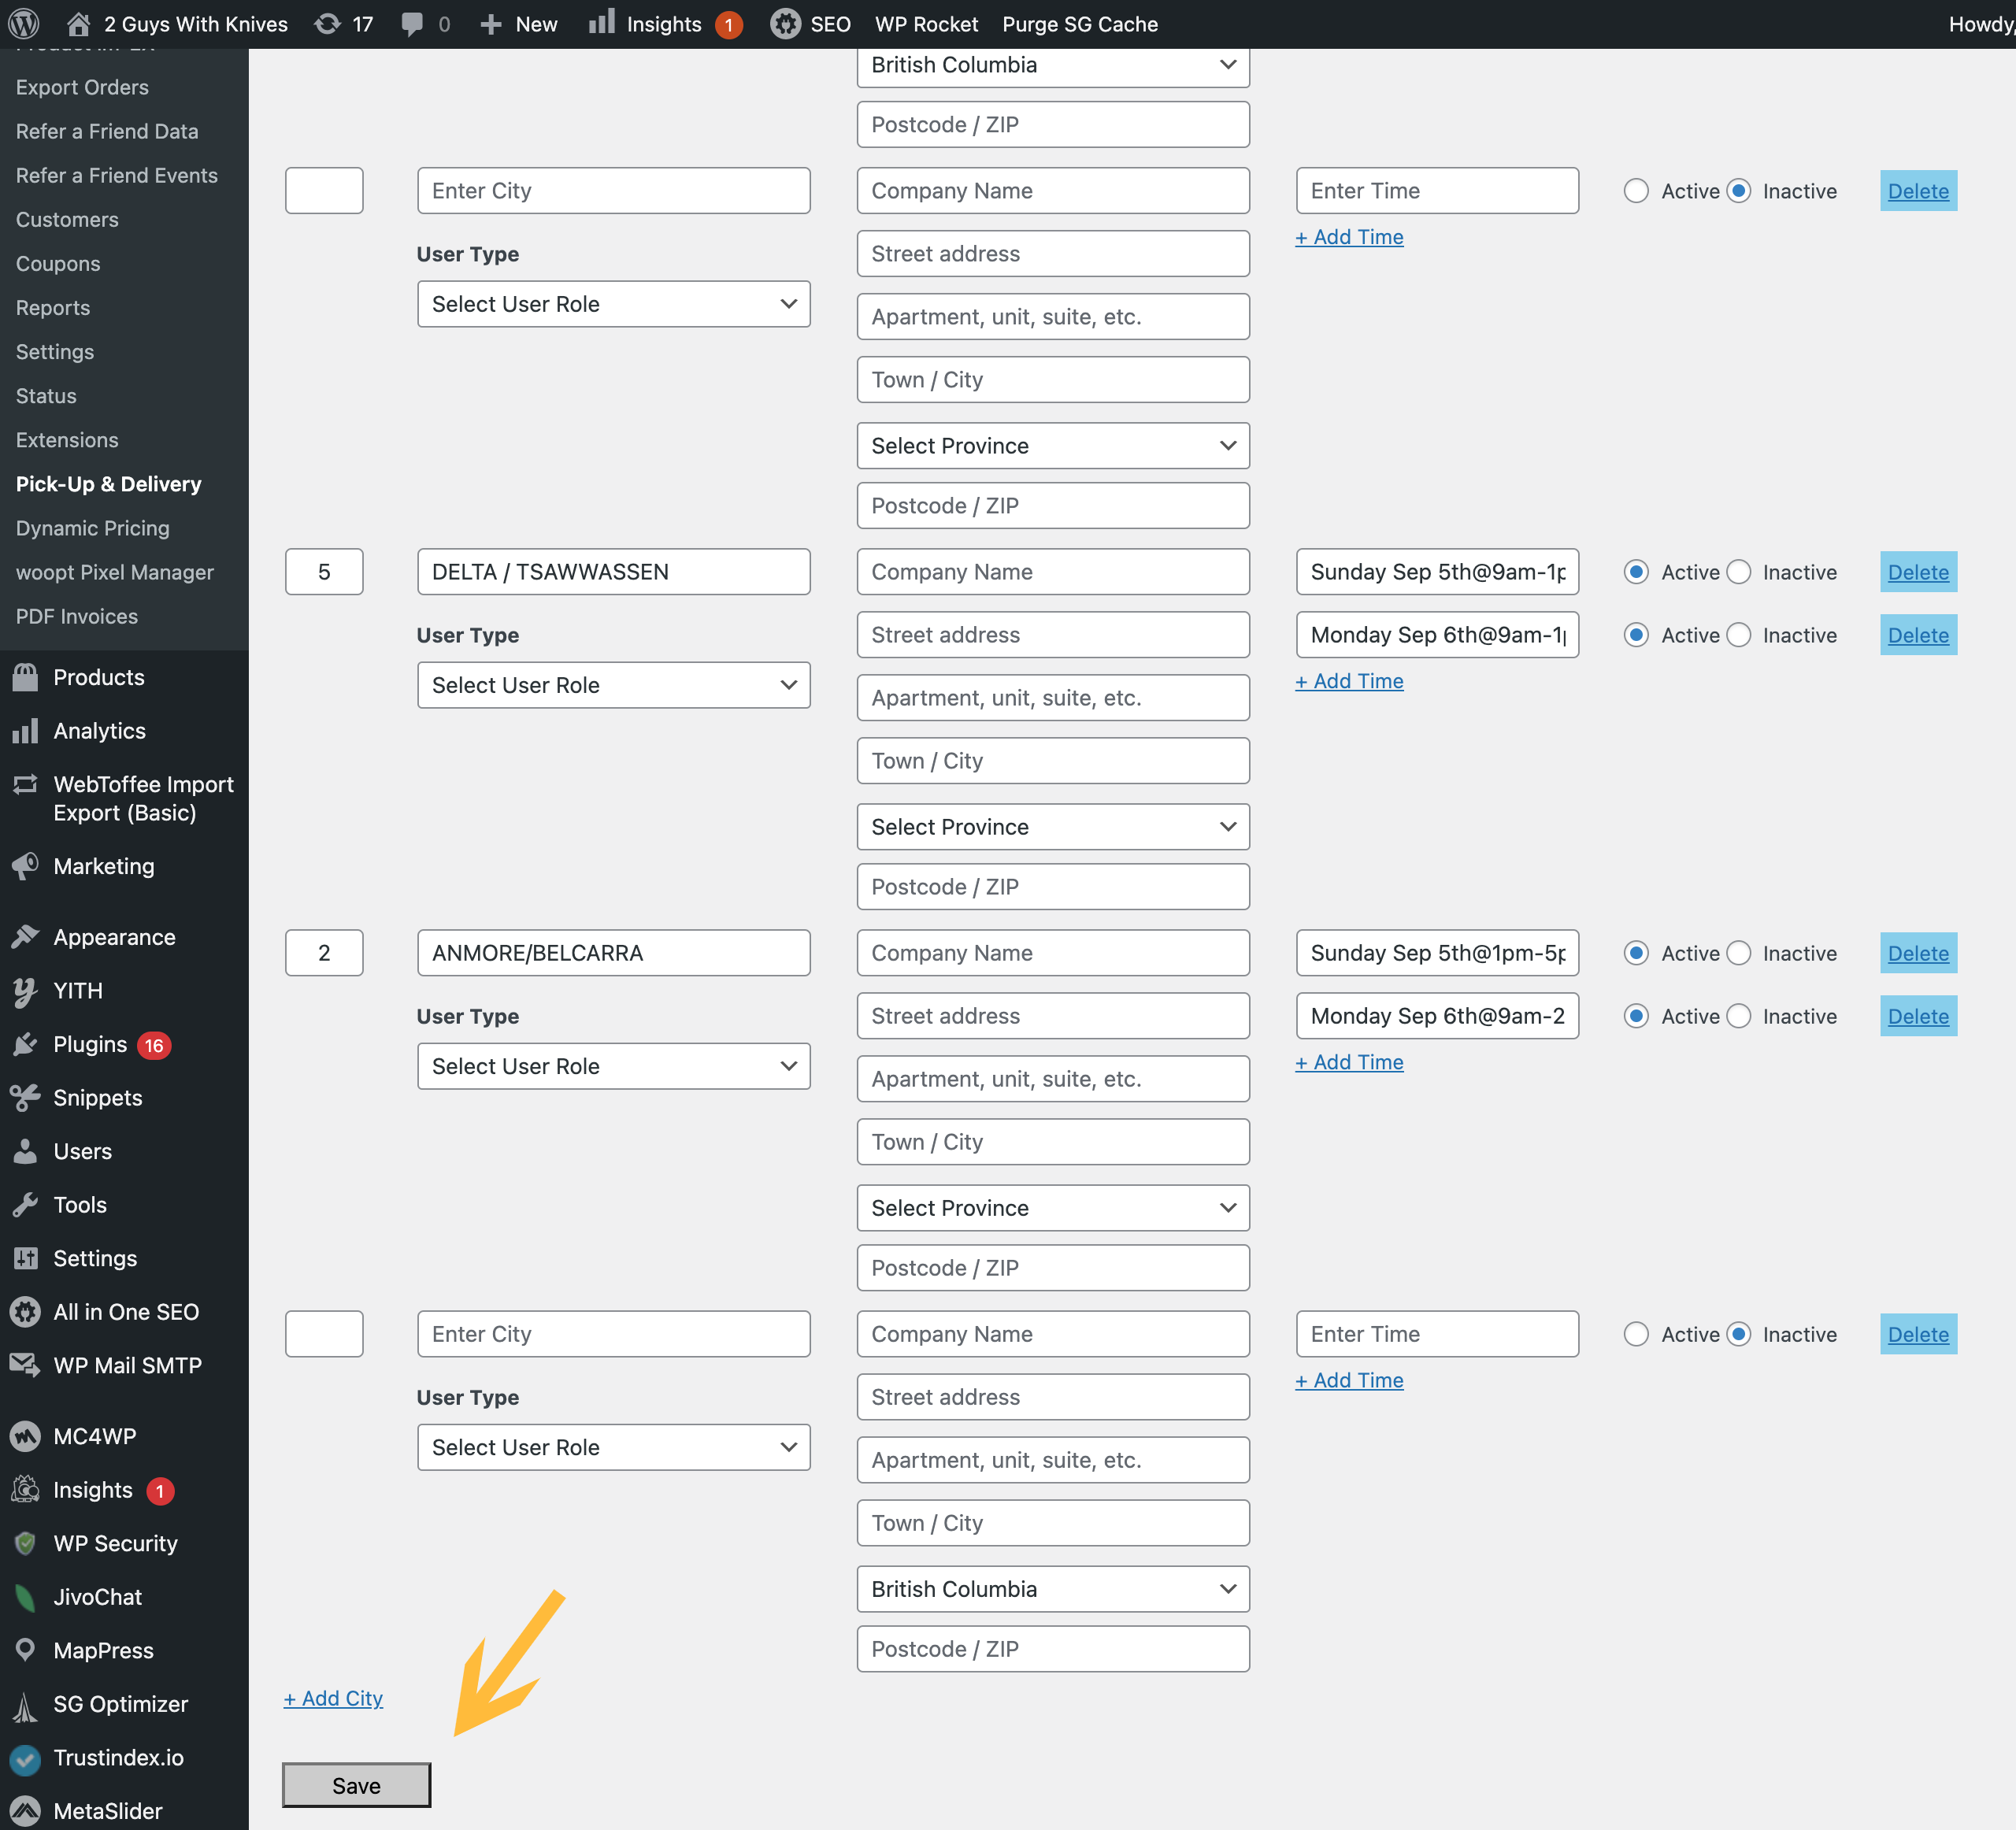Open comments bubble icon in admin bar
Screen dimensions: 2016x1830
(411, 23)
